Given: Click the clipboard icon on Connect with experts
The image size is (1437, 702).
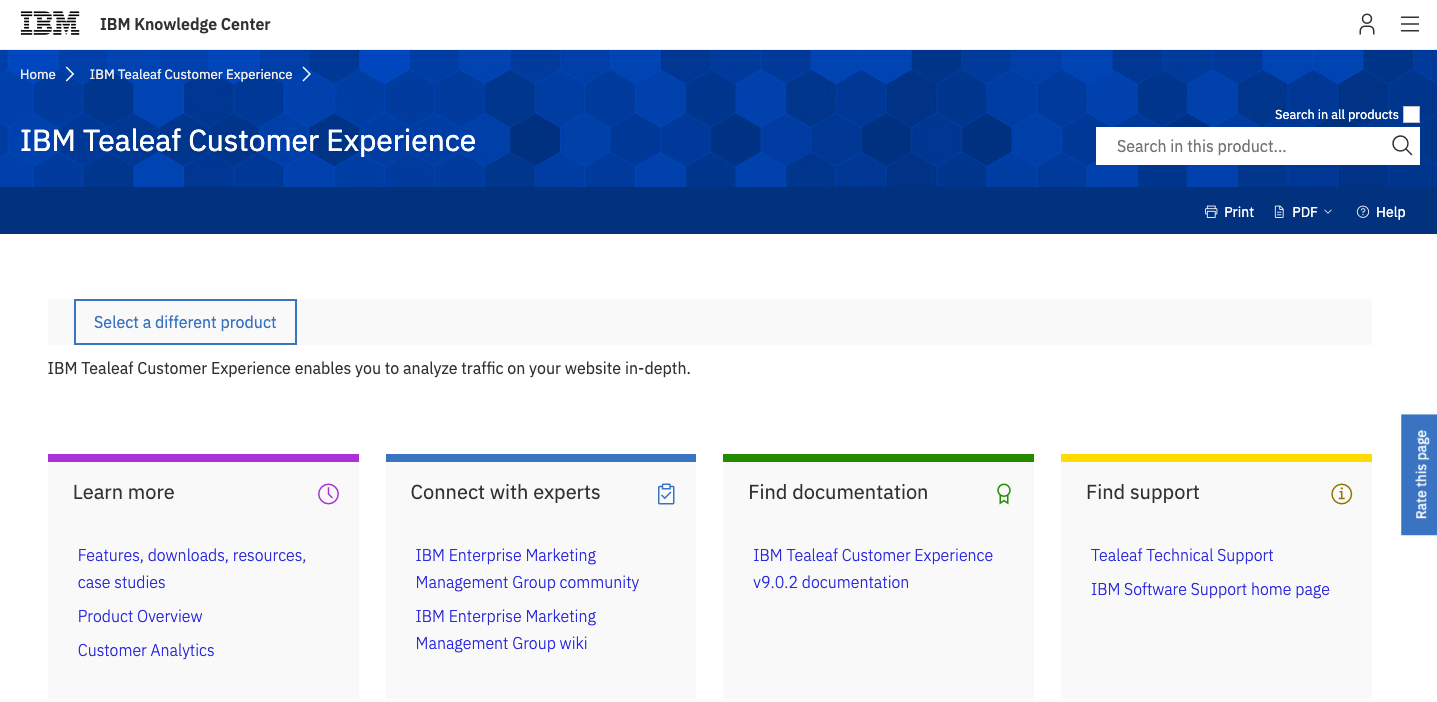Looking at the screenshot, I should coord(666,493).
